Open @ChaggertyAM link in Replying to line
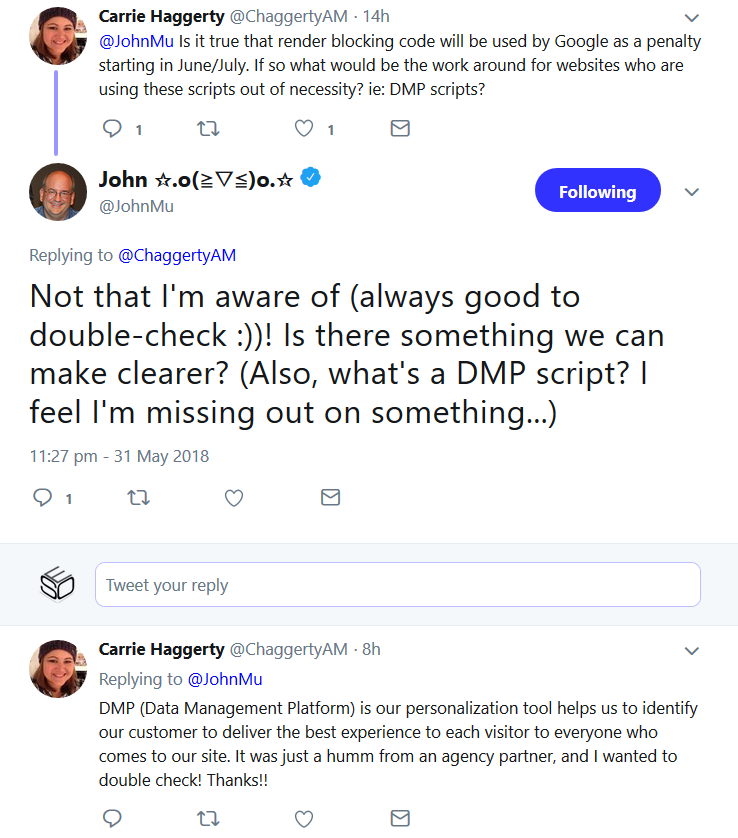The width and height of the screenshot is (738, 838). (x=177, y=255)
